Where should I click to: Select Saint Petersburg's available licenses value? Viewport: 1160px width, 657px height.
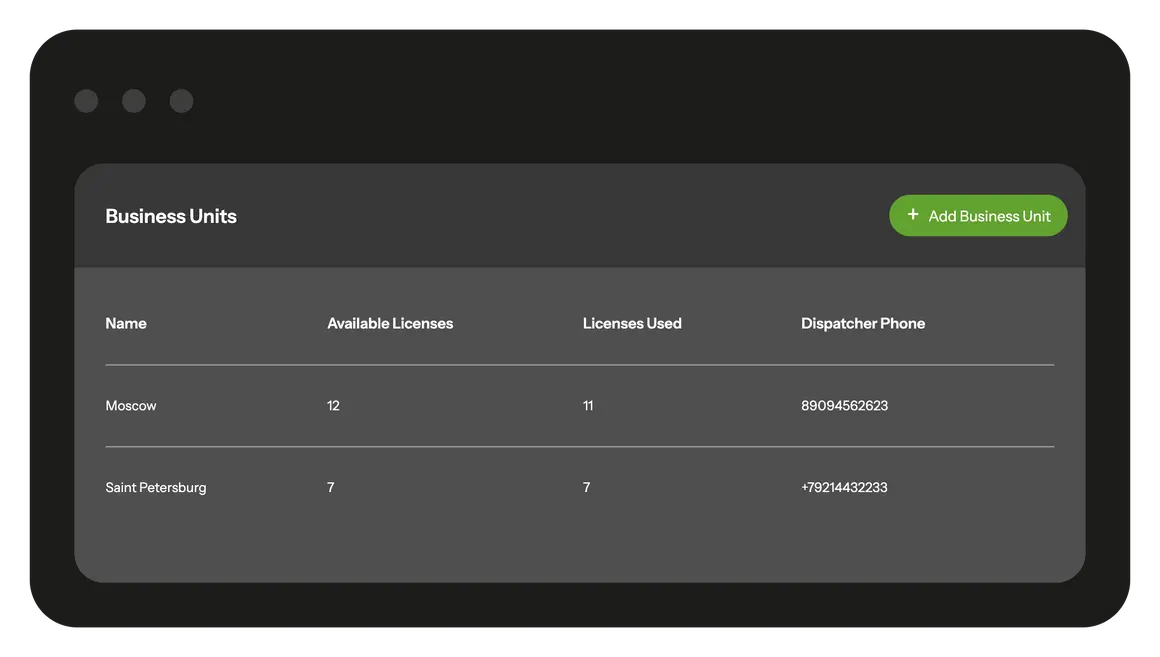point(331,488)
